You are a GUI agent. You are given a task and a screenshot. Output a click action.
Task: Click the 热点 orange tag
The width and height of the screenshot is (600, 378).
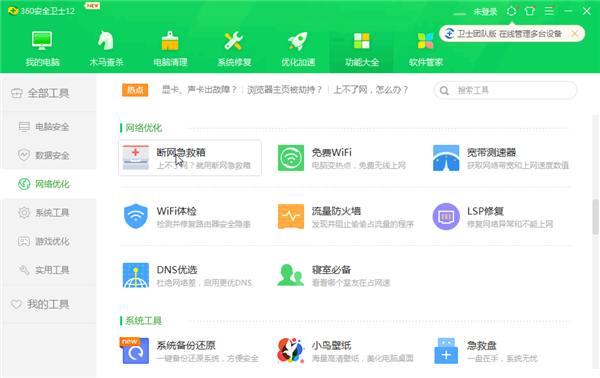pos(135,90)
